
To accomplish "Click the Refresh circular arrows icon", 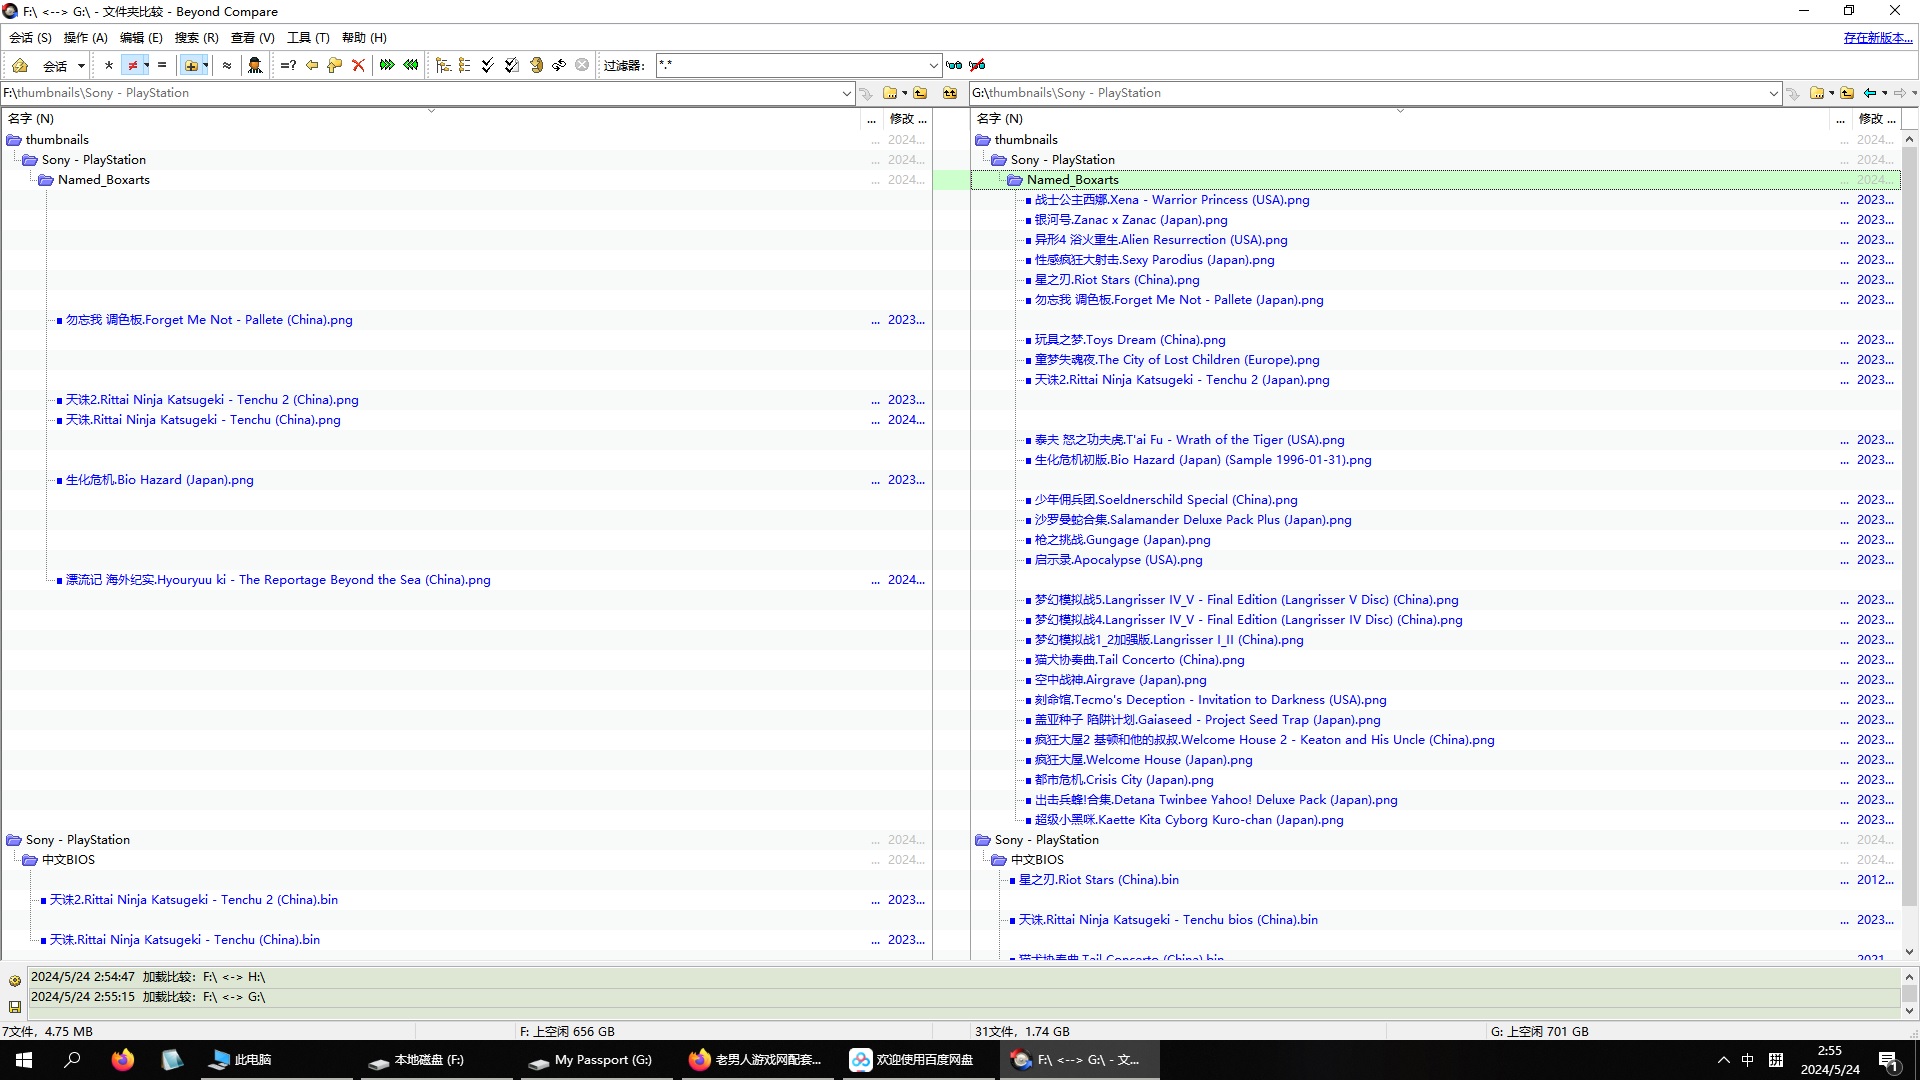I will [536, 65].
